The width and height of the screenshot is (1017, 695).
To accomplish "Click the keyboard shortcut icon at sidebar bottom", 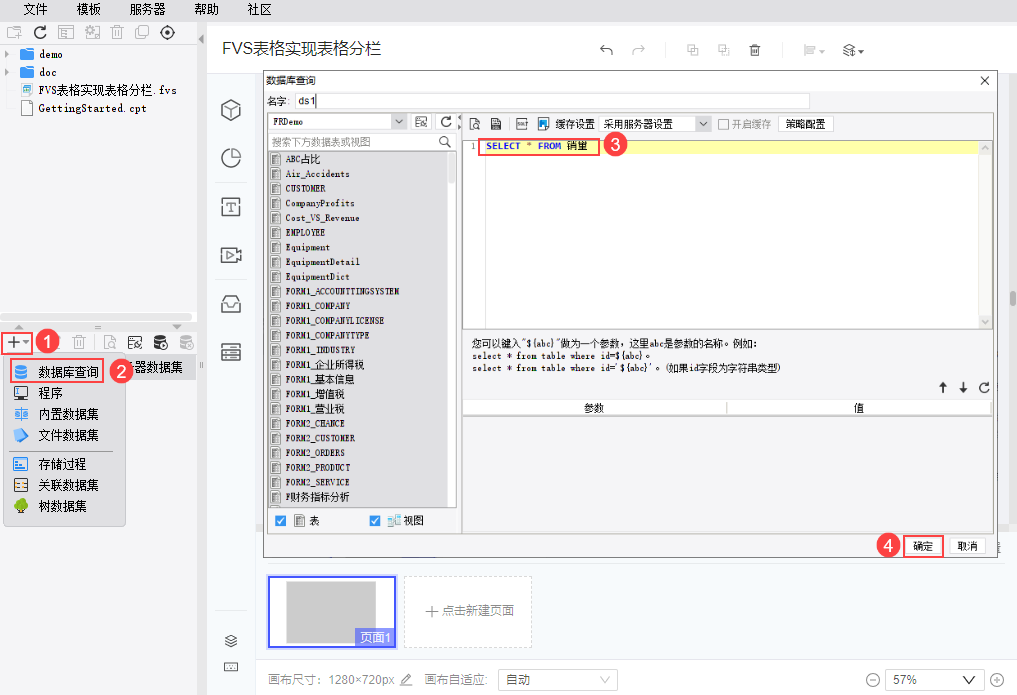I will click(x=231, y=666).
